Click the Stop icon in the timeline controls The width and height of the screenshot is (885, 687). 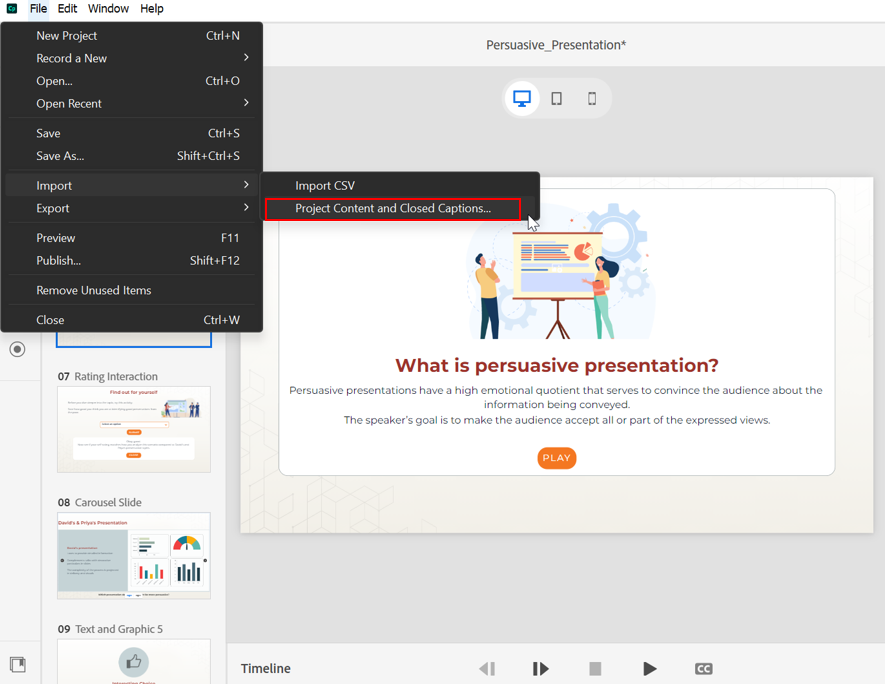(595, 668)
